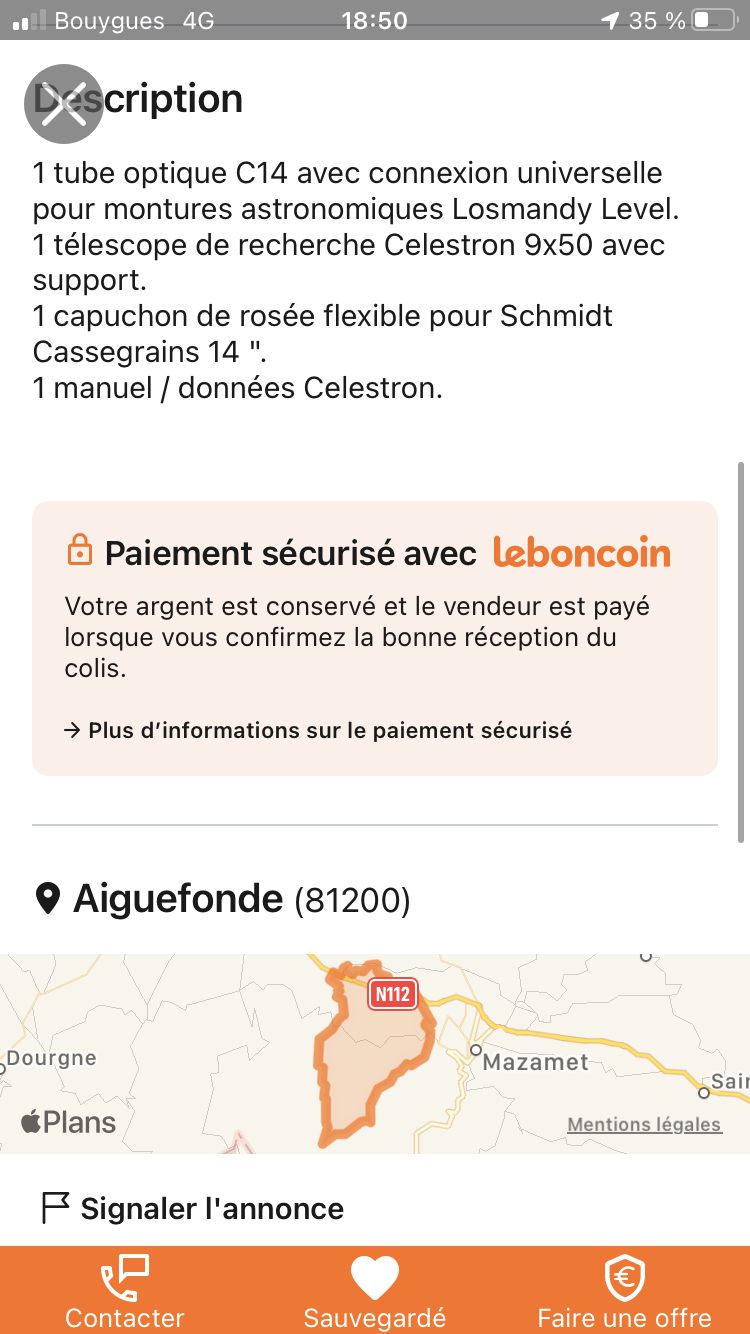Viewport: 750px width, 1334px height.
Task: Tap the Signaler l'annonce text
Action: [212, 1209]
